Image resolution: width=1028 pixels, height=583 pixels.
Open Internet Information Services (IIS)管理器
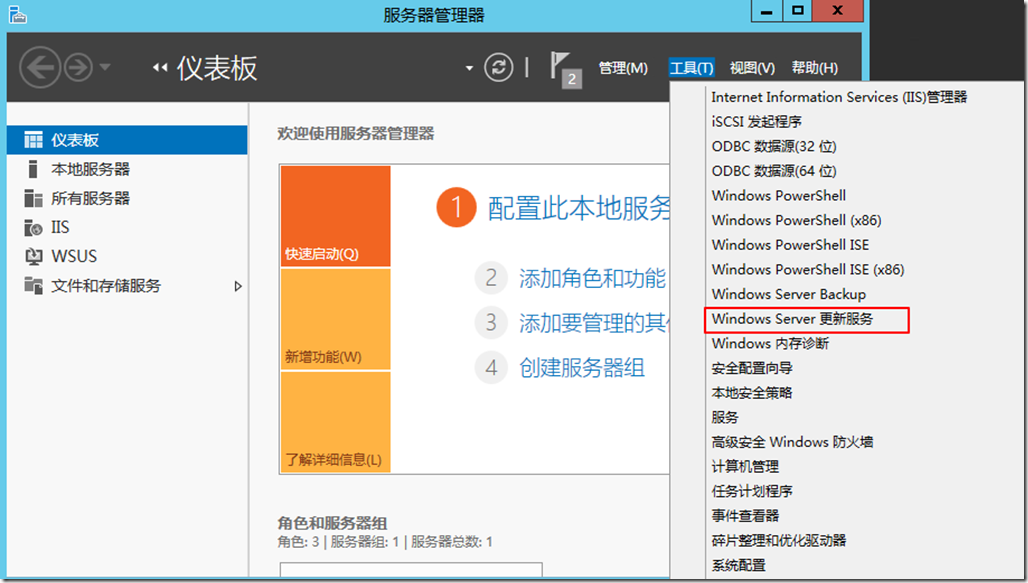[839, 97]
